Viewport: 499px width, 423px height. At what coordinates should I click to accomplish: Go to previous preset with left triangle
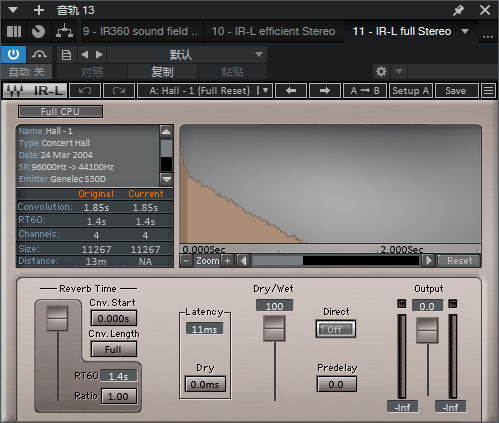(x=85, y=55)
